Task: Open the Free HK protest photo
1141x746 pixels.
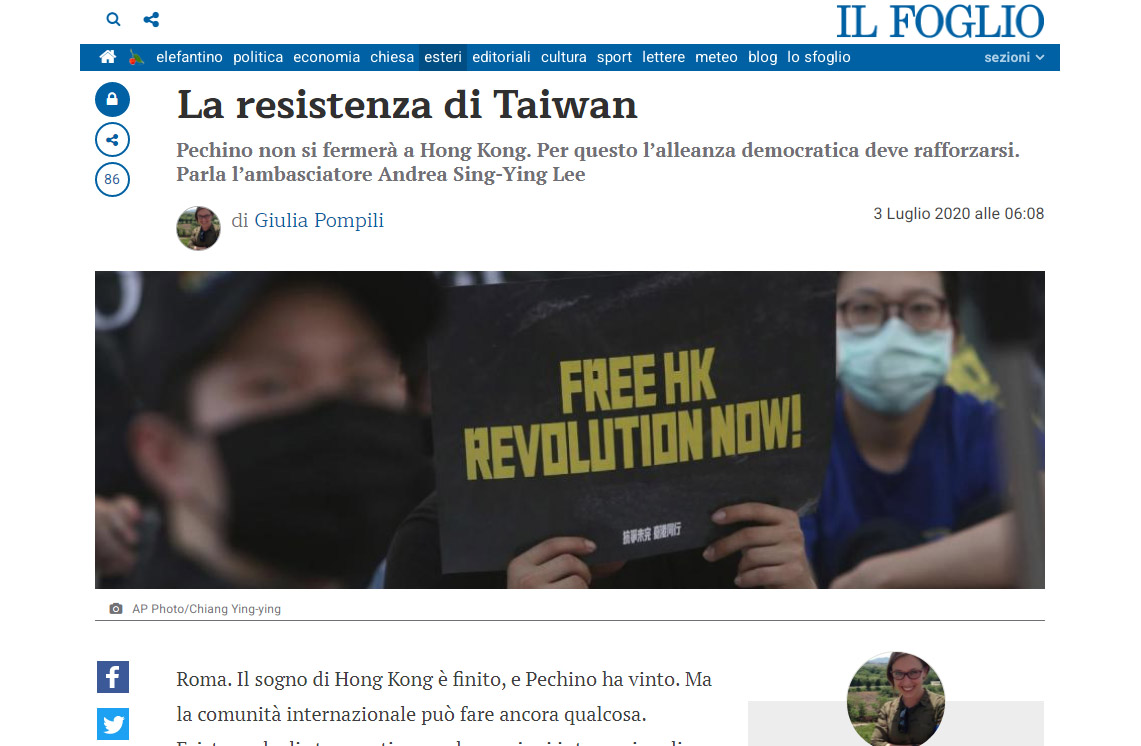Action: pos(570,430)
